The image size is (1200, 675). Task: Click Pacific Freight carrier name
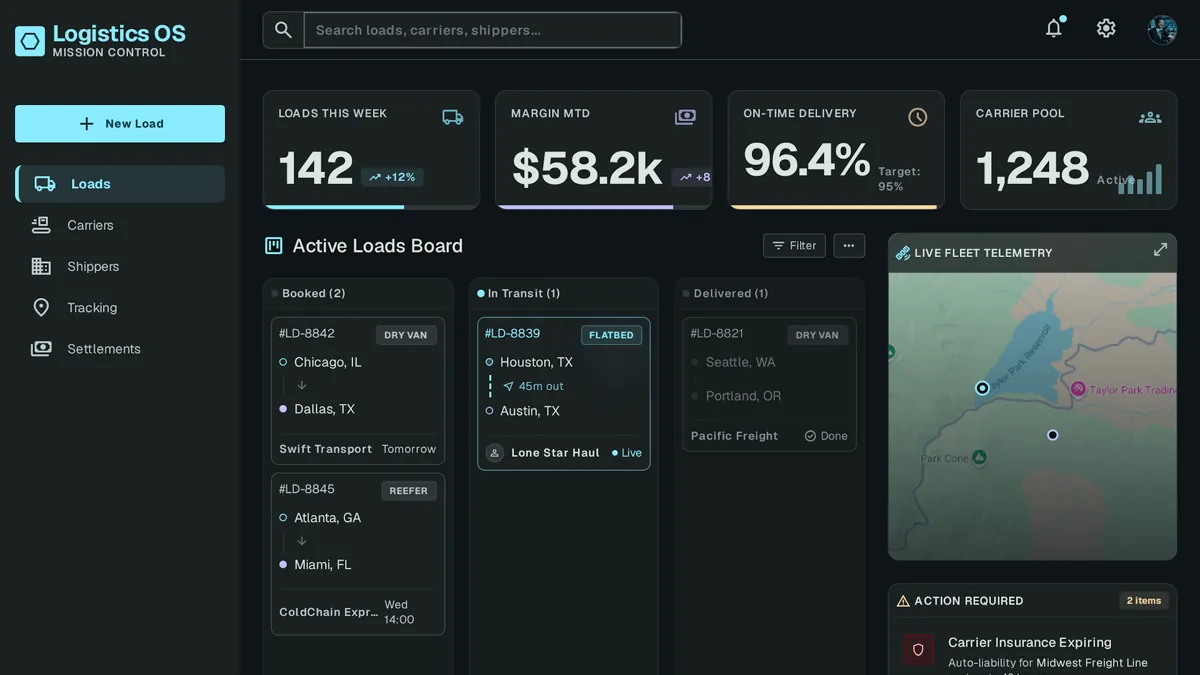(734, 436)
